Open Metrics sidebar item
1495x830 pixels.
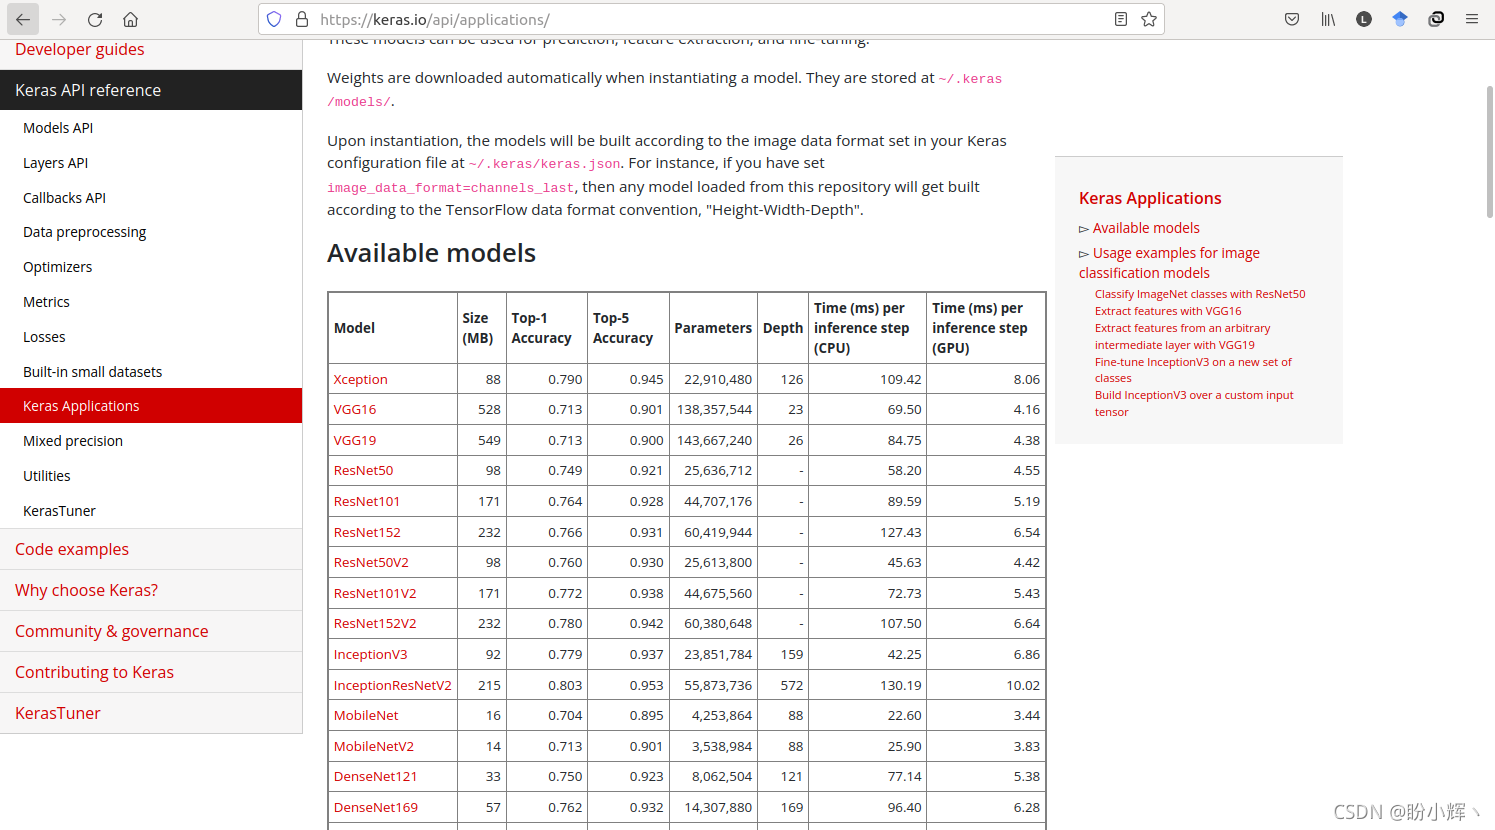click(x=46, y=302)
